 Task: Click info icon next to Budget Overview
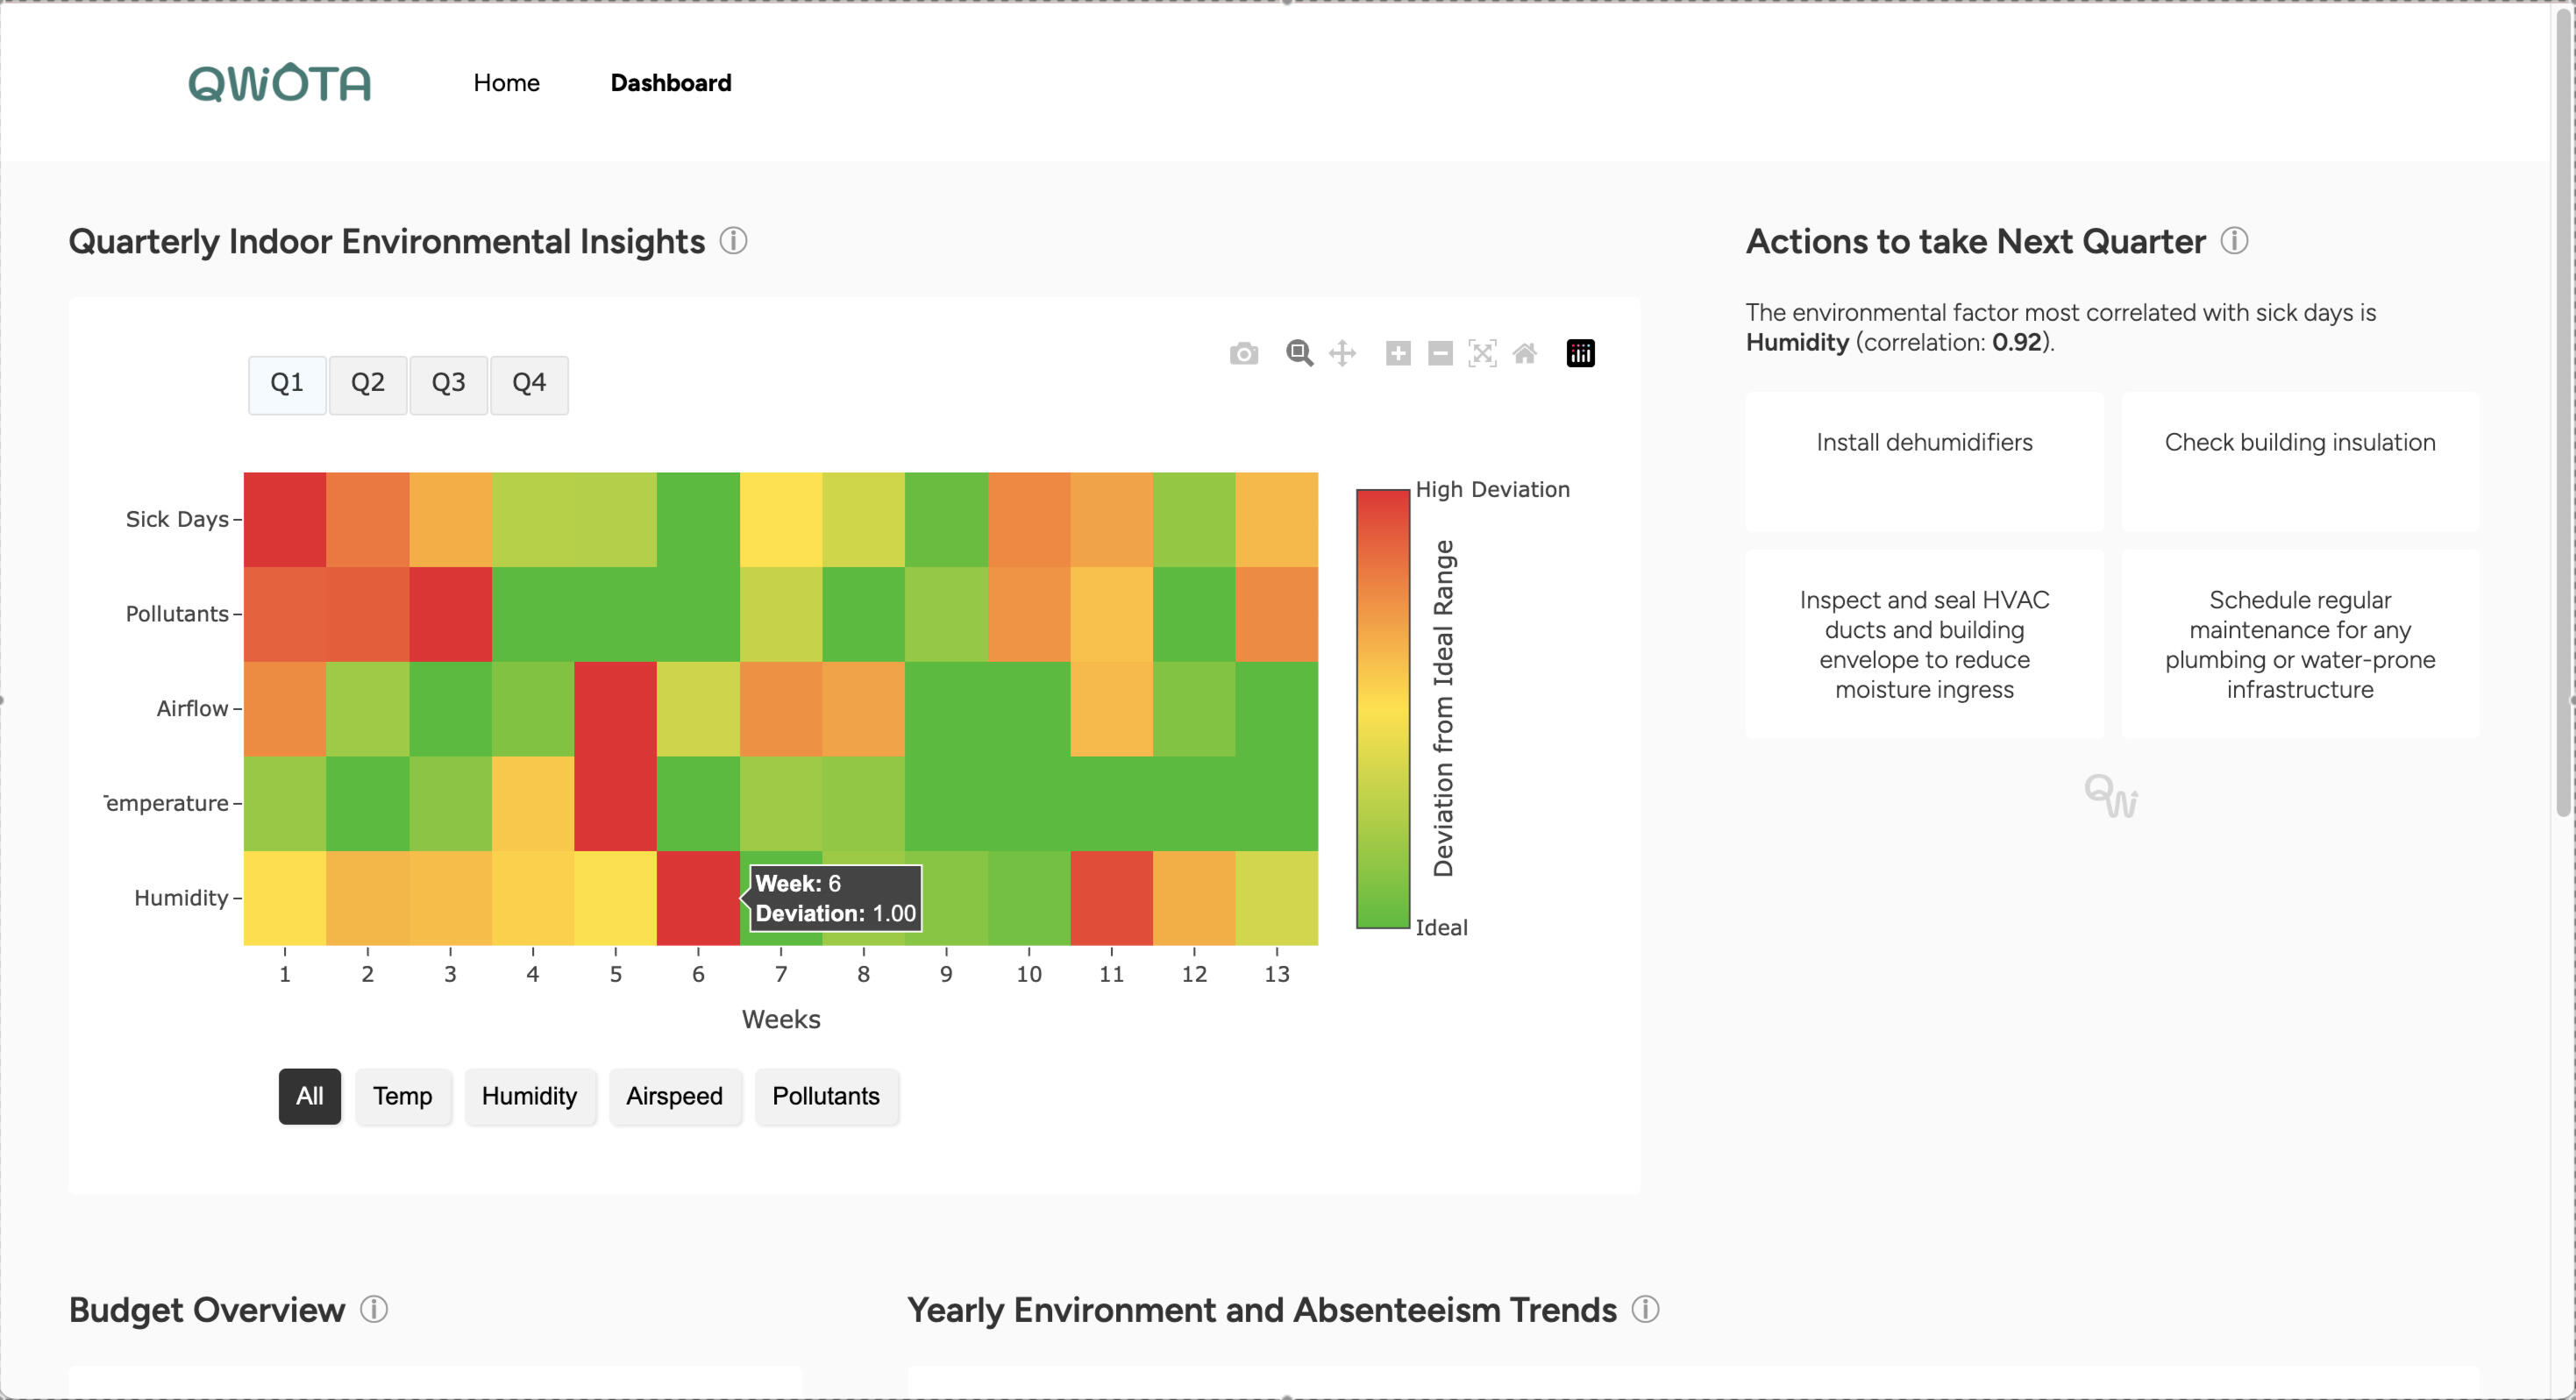point(374,1310)
